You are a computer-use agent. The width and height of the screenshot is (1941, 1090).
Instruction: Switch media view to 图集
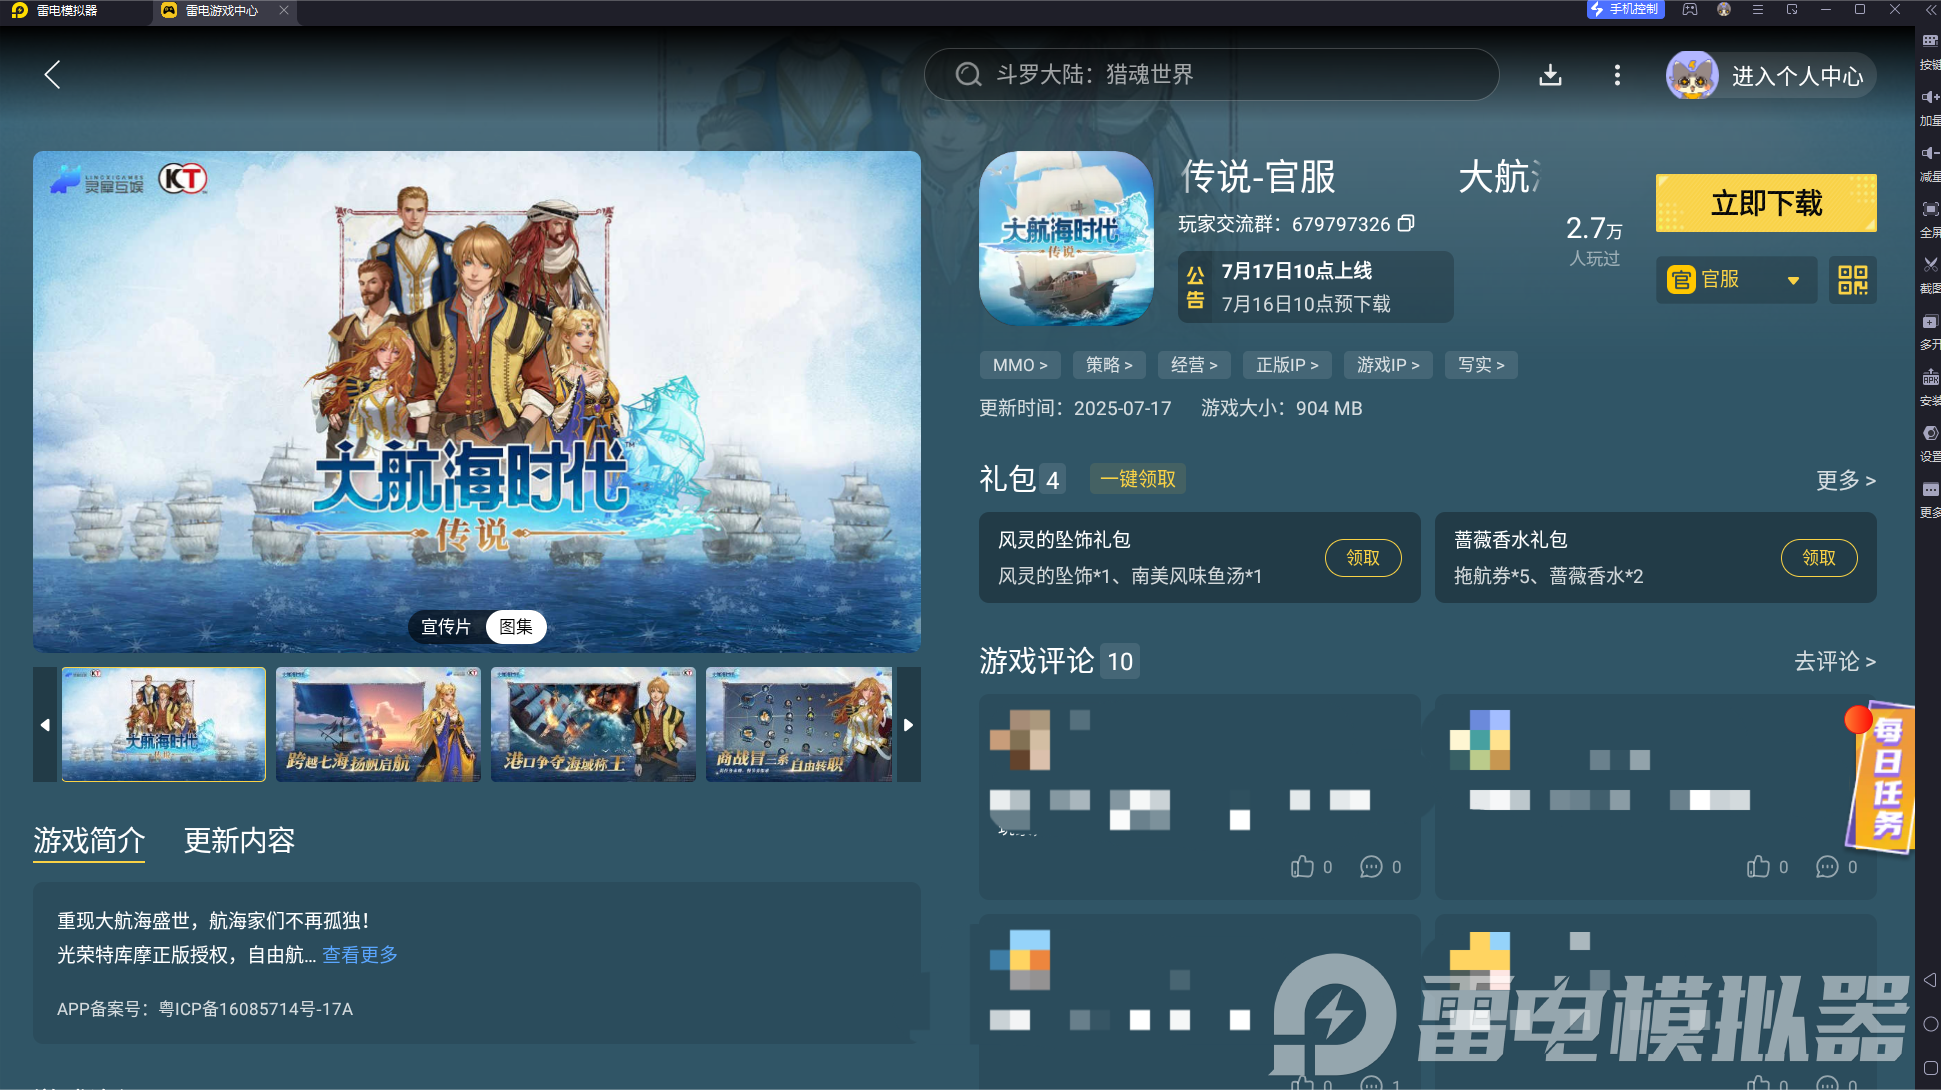tap(516, 627)
